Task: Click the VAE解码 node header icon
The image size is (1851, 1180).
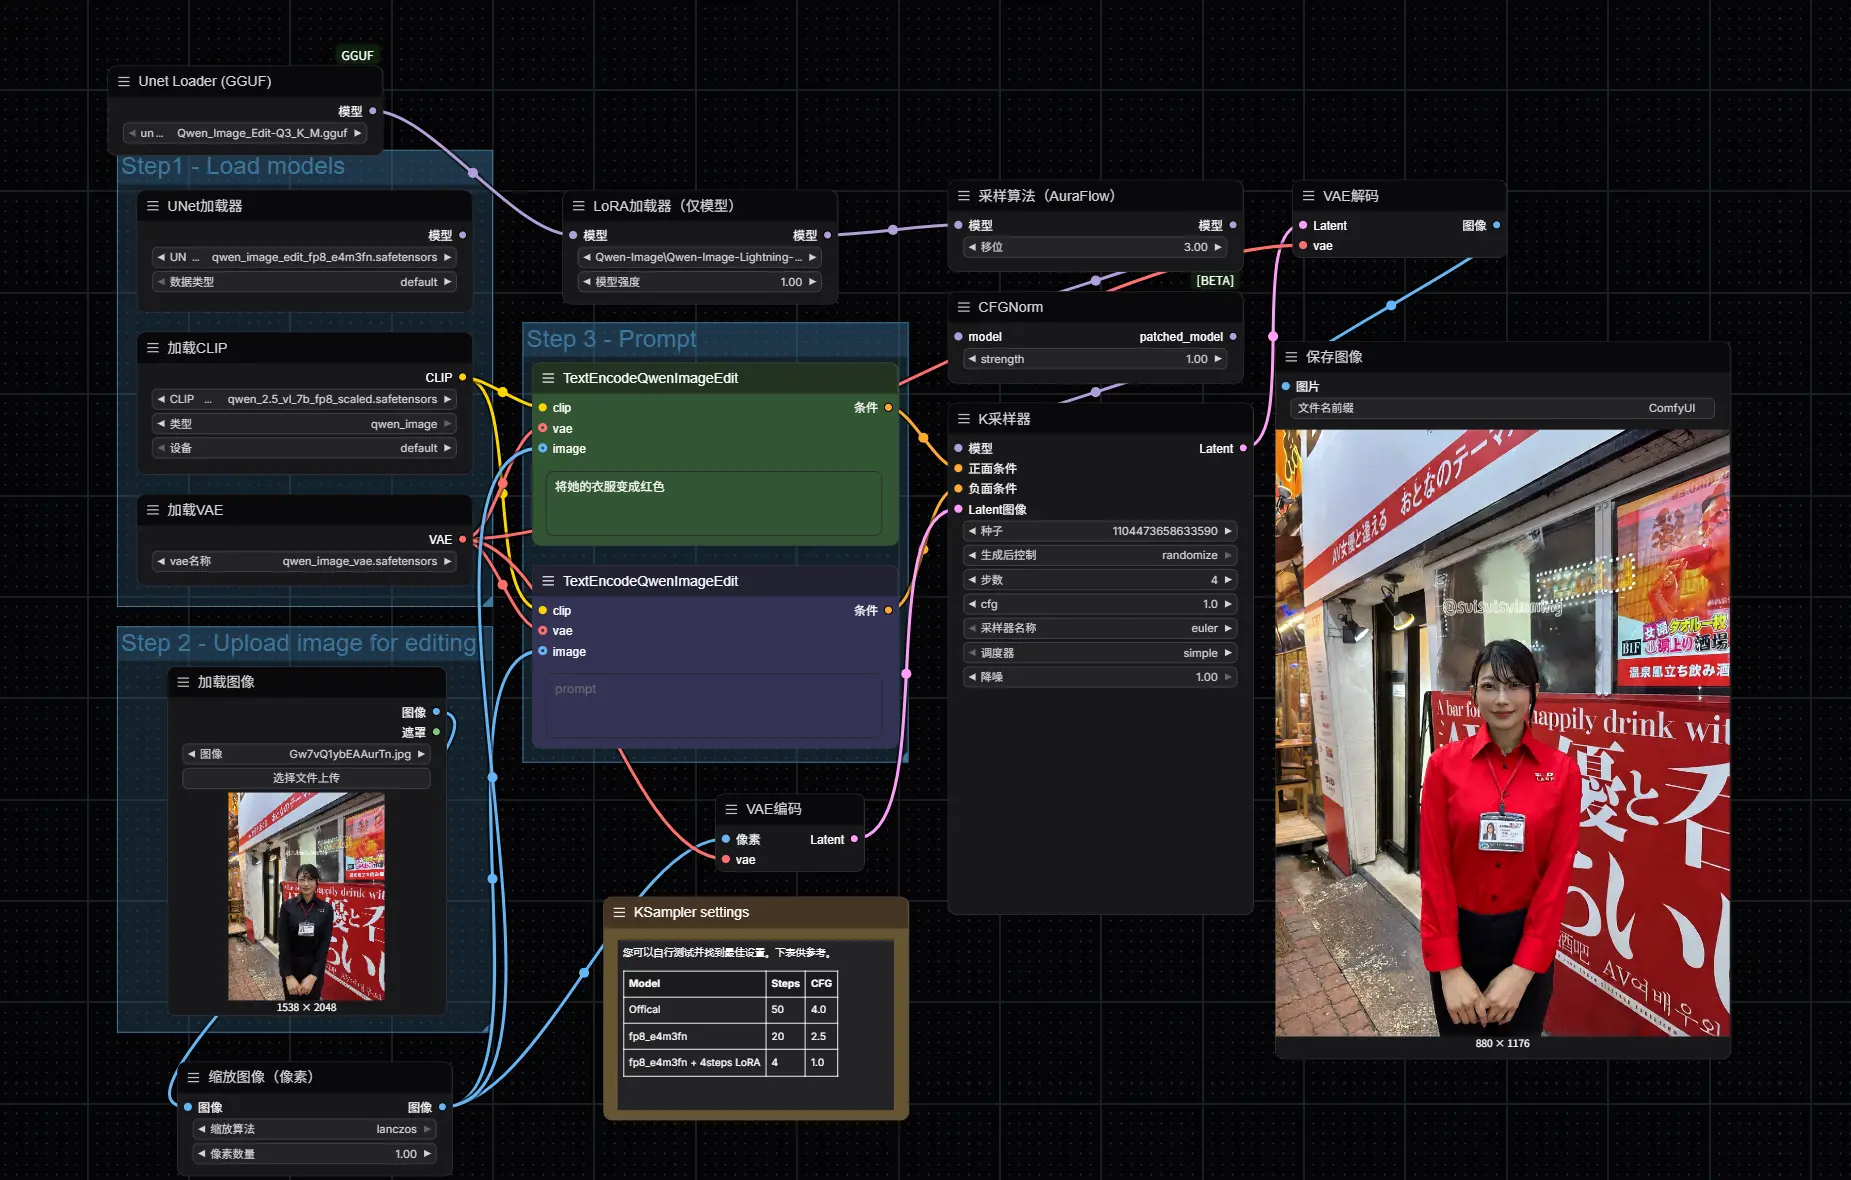Action: pos(1308,196)
